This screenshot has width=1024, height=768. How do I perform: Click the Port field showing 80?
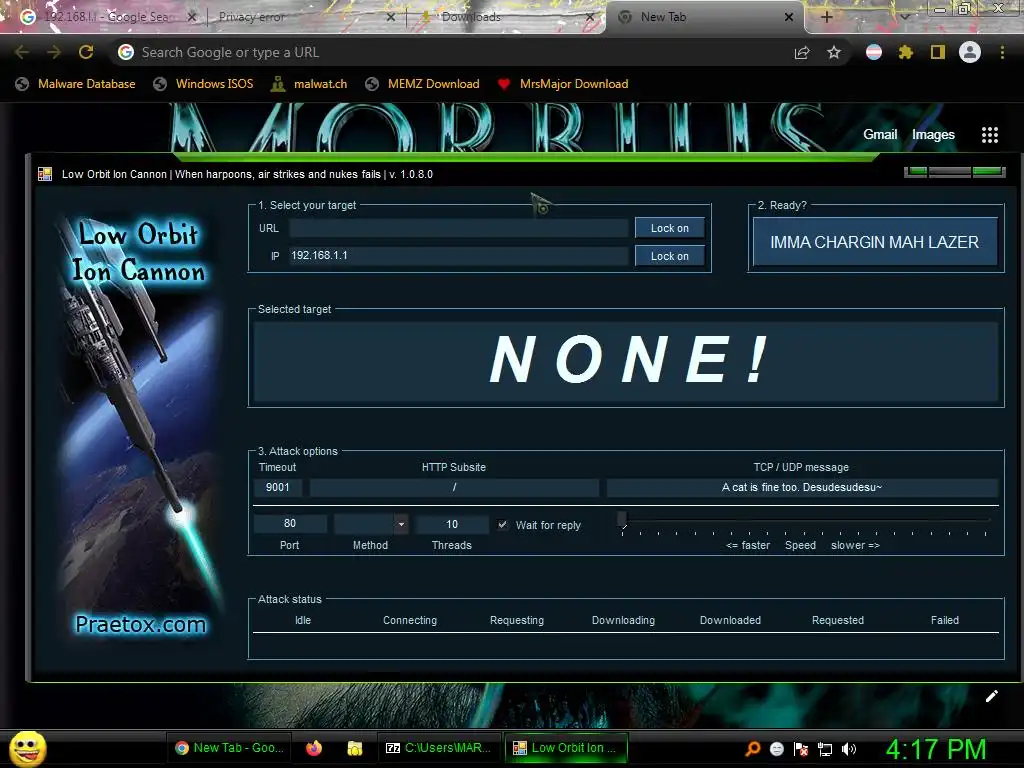click(290, 524)
